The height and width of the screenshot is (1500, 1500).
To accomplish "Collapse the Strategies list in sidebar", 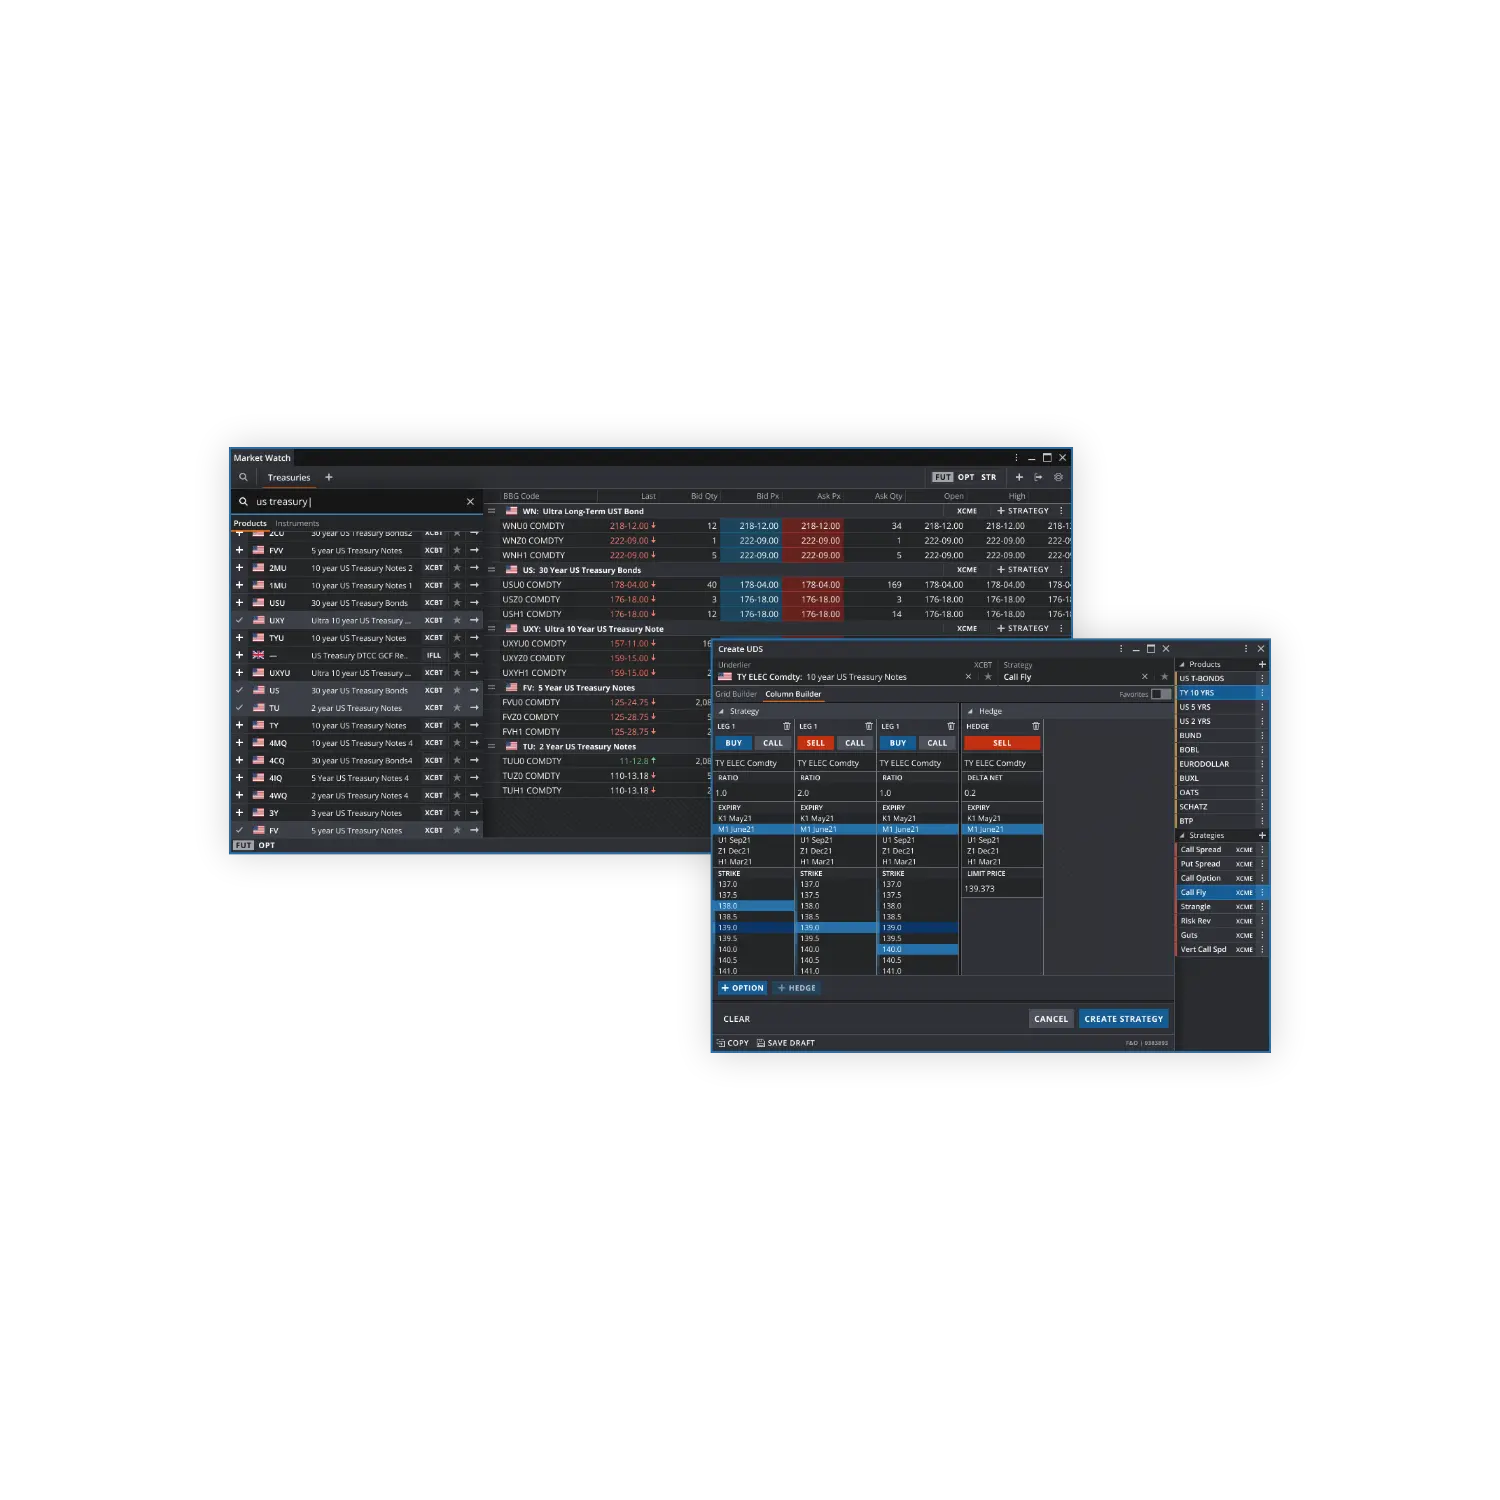I will click(1182, 836).
